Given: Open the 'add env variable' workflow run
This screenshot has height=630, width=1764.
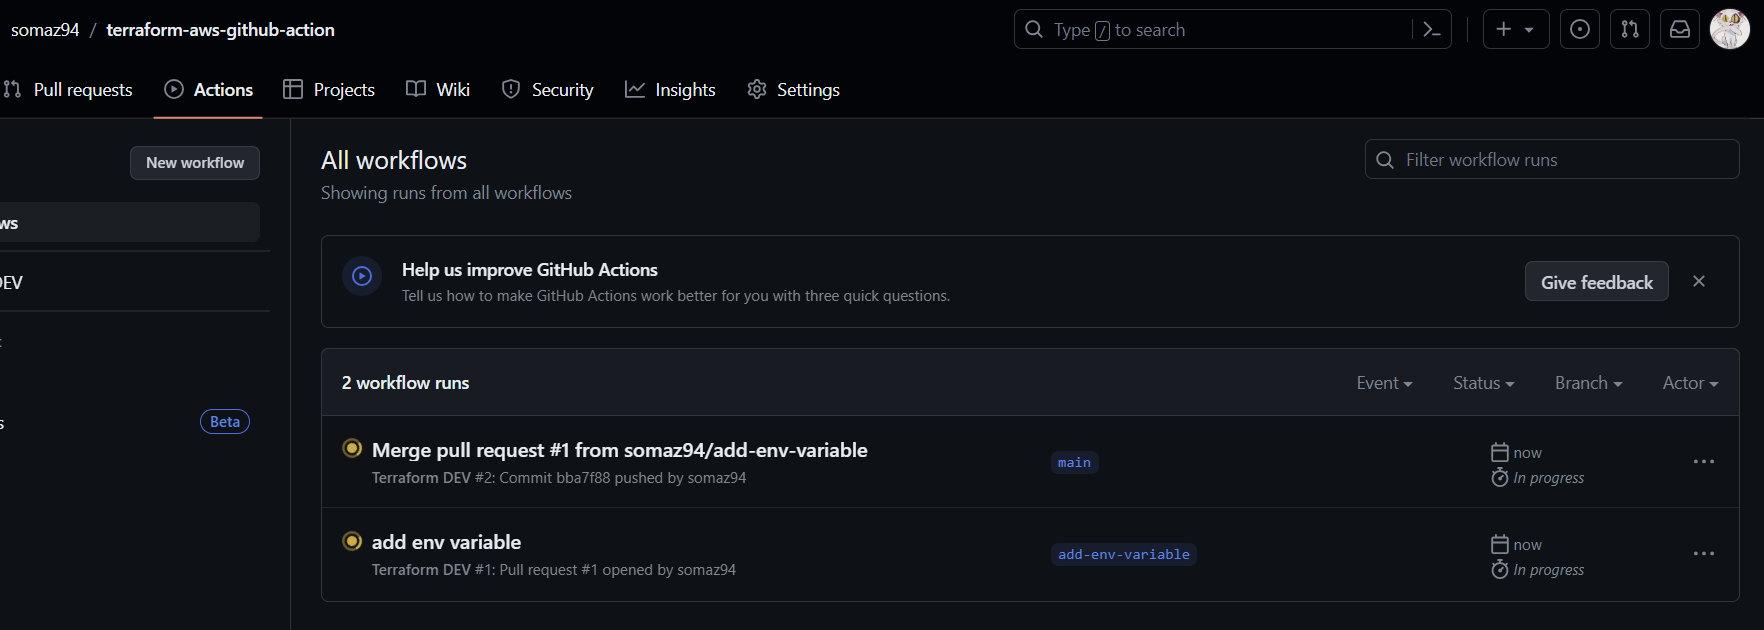Looking at the screenshot, I should [x=446, y=542].
